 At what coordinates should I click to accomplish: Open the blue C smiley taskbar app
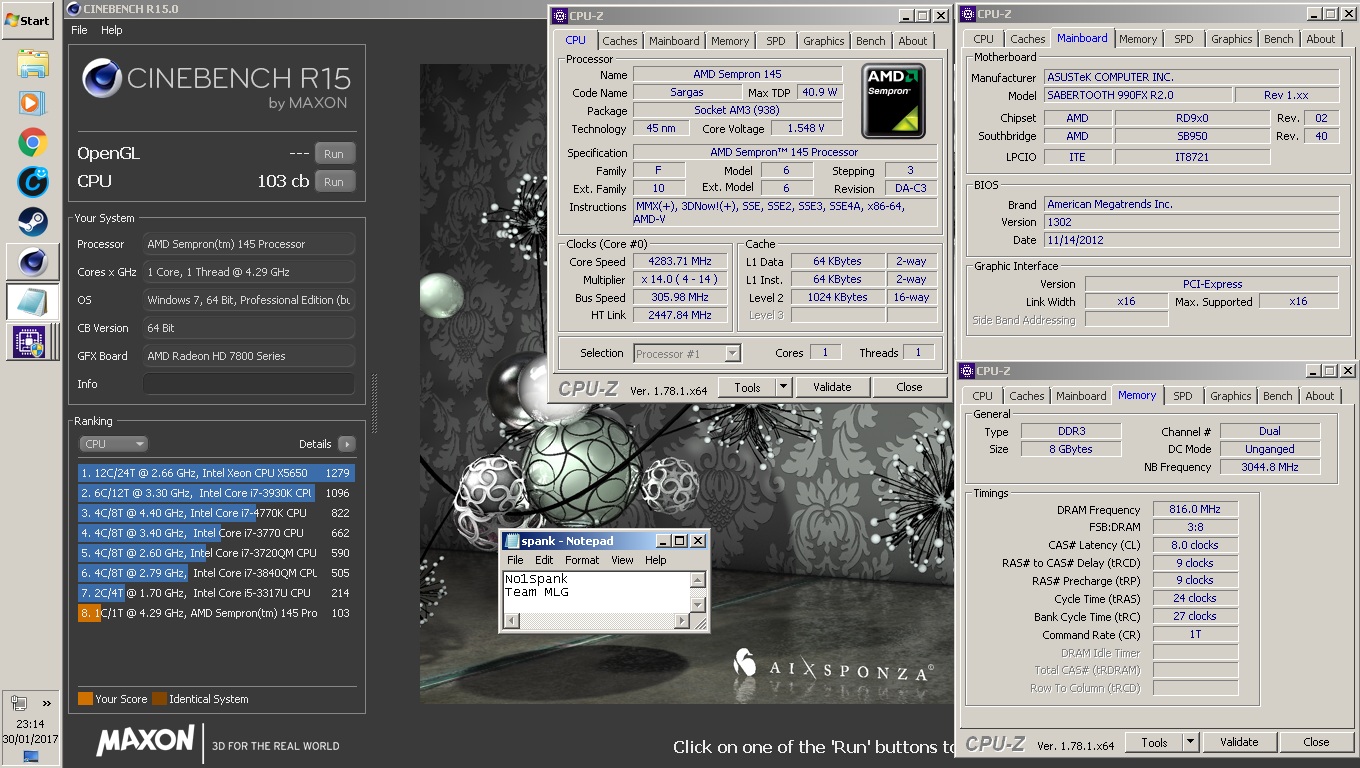33,181
